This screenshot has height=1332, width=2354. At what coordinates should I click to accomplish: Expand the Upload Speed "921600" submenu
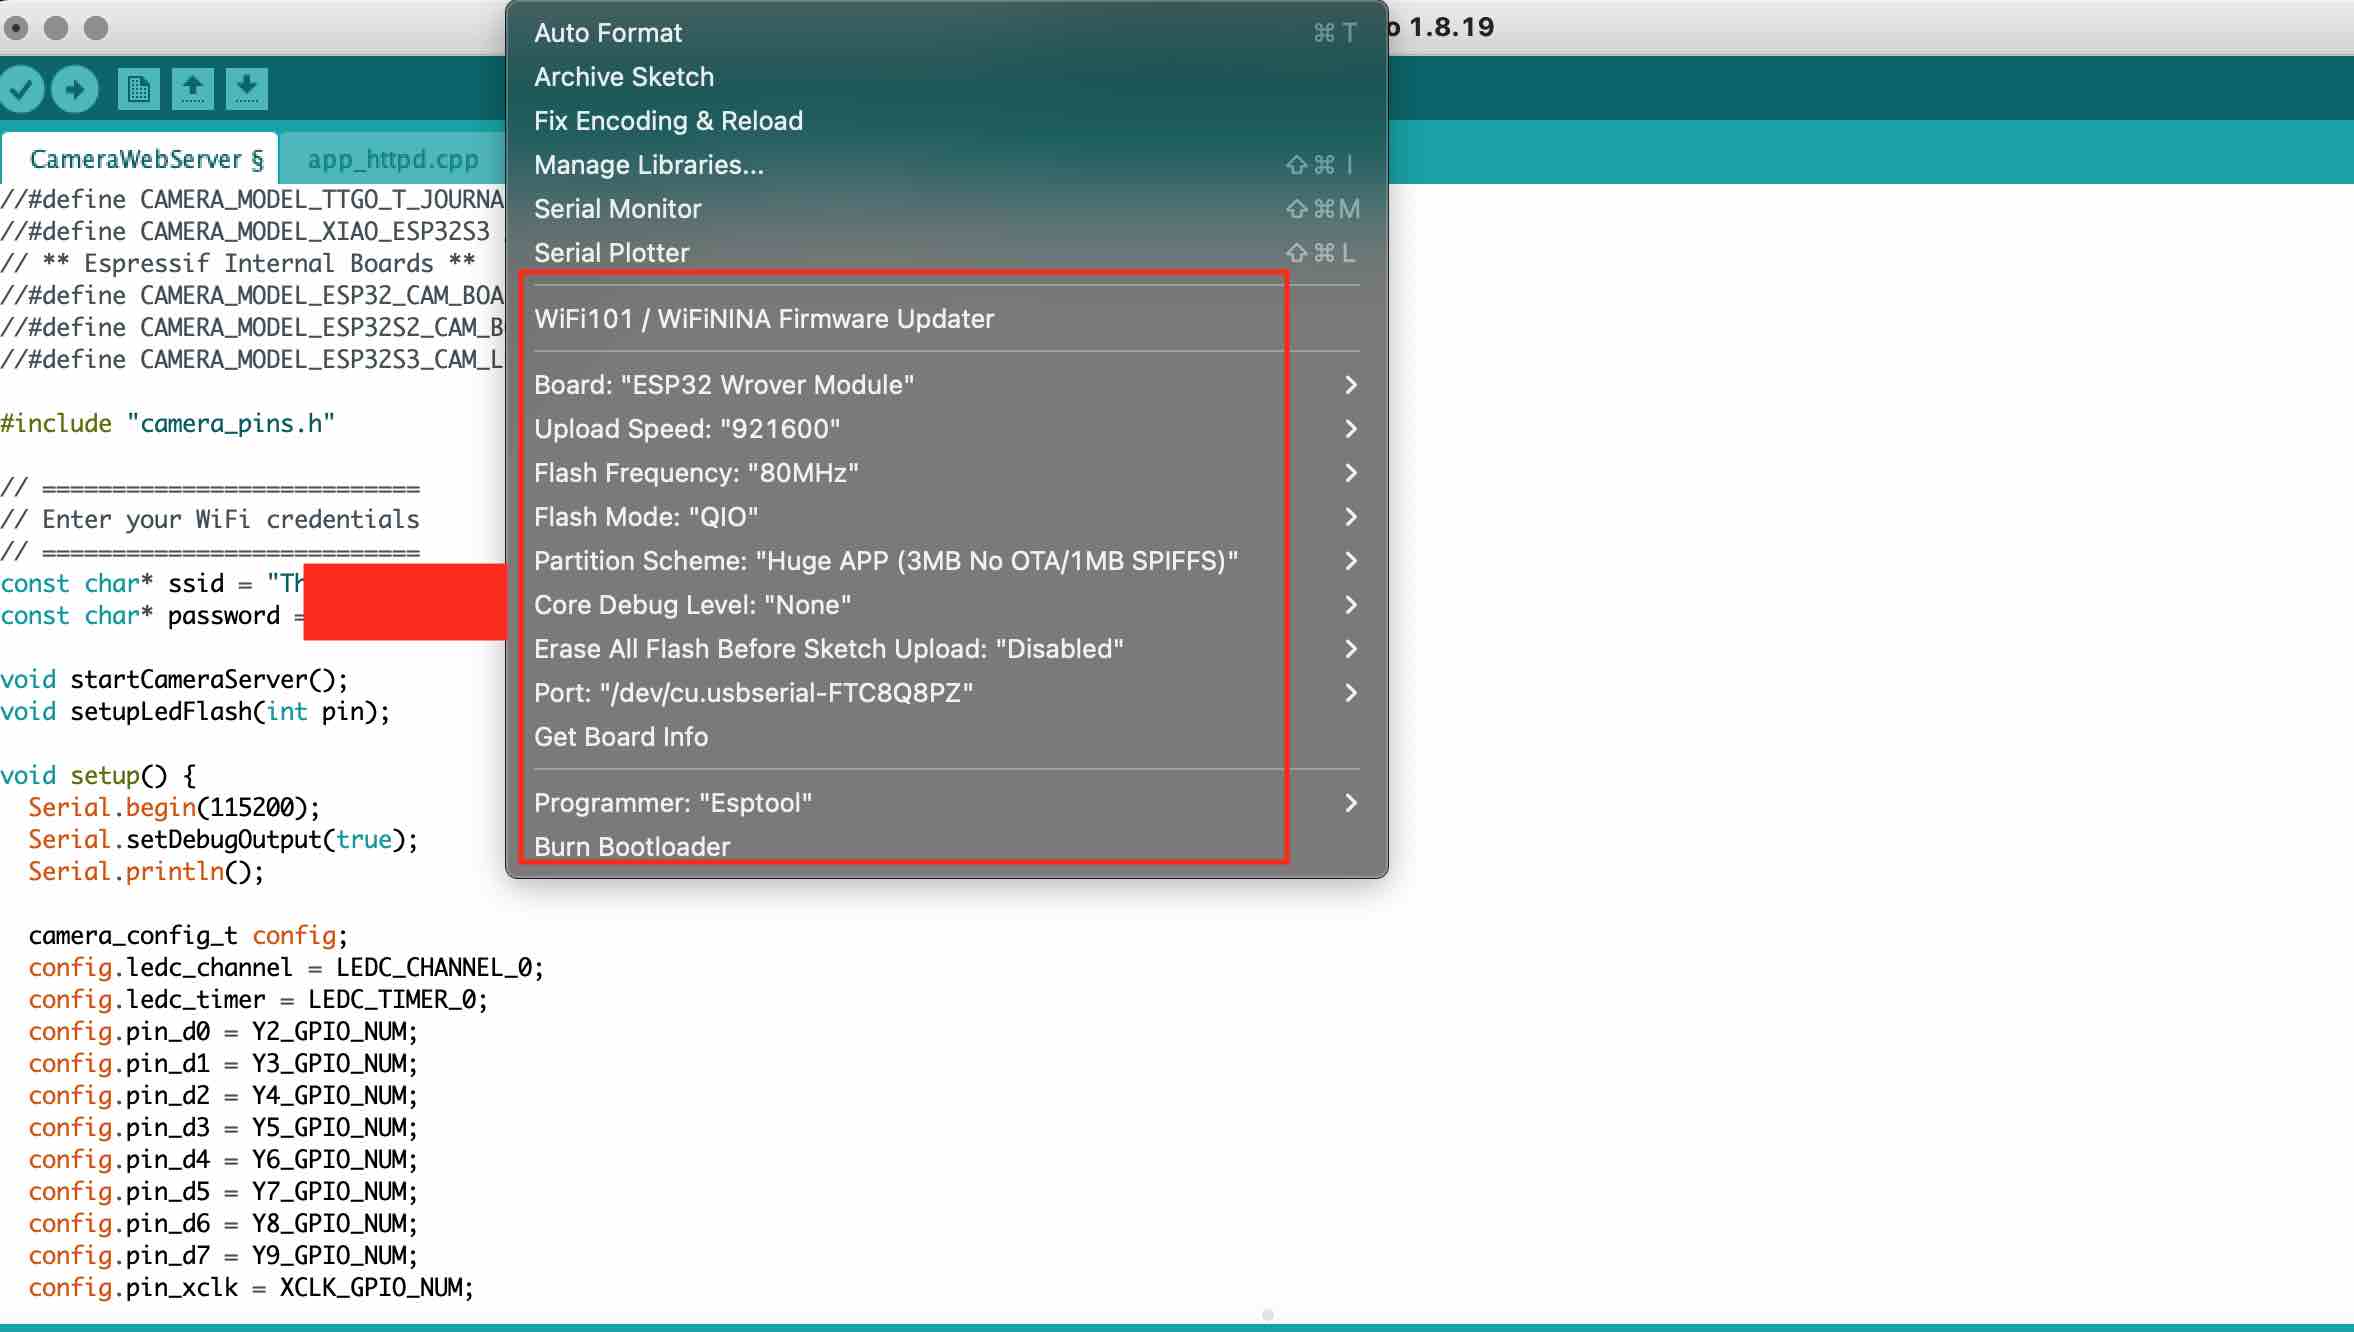pos(946,429)
